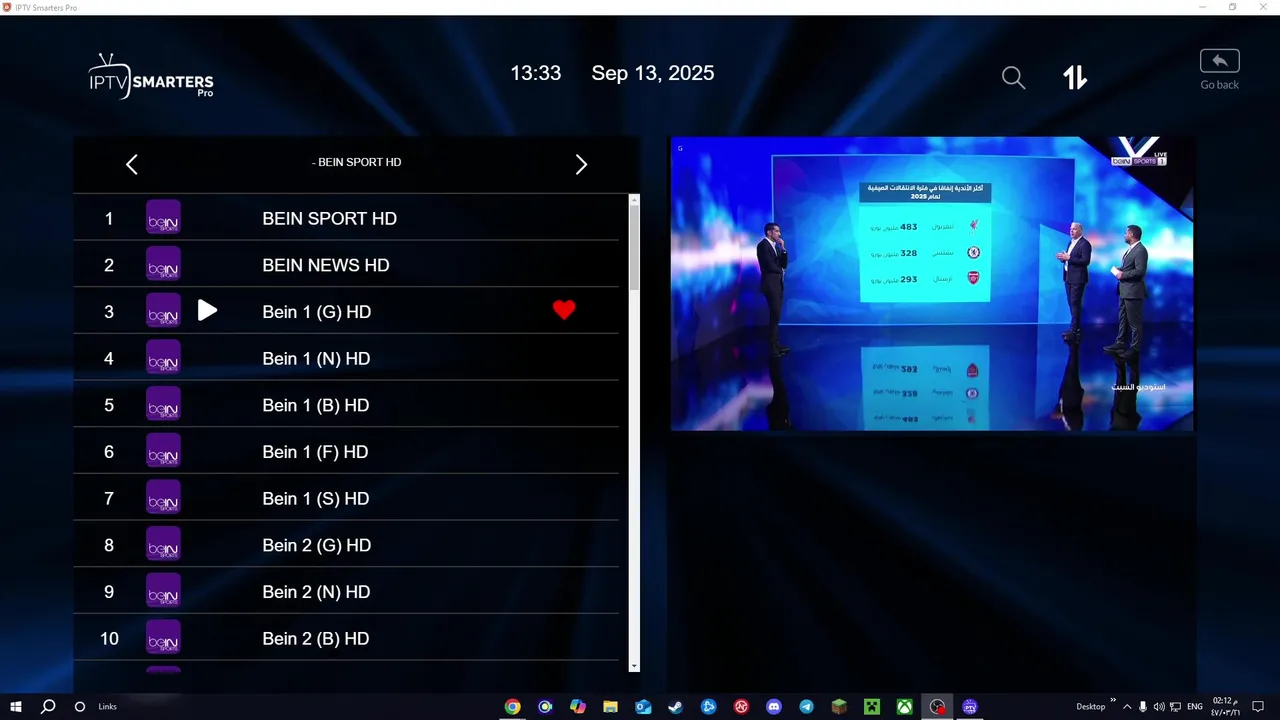Click the live video preview to go fullscreen
Viewport: 1280px width, 720px height.
click(x=932, y=284)
